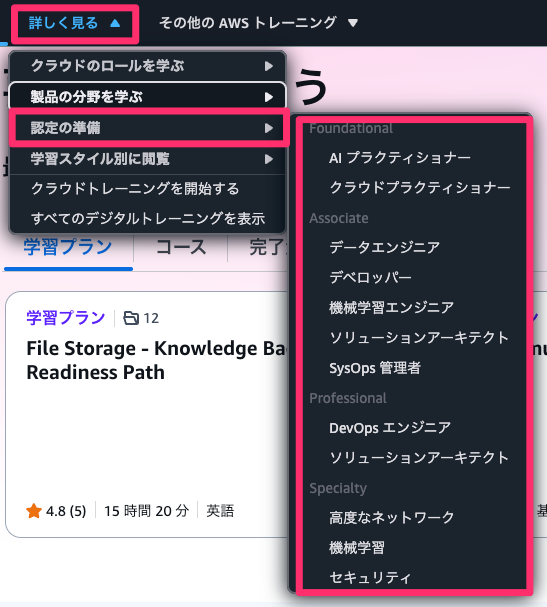Open その他の AWS トレーニング dropdown

coord(258,23)
